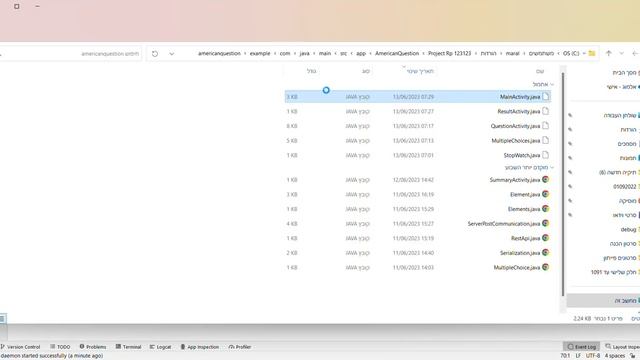The image size is (640, 360).
Task: Click the Serialization.java file icon
Action: click(x=546, y=253)
